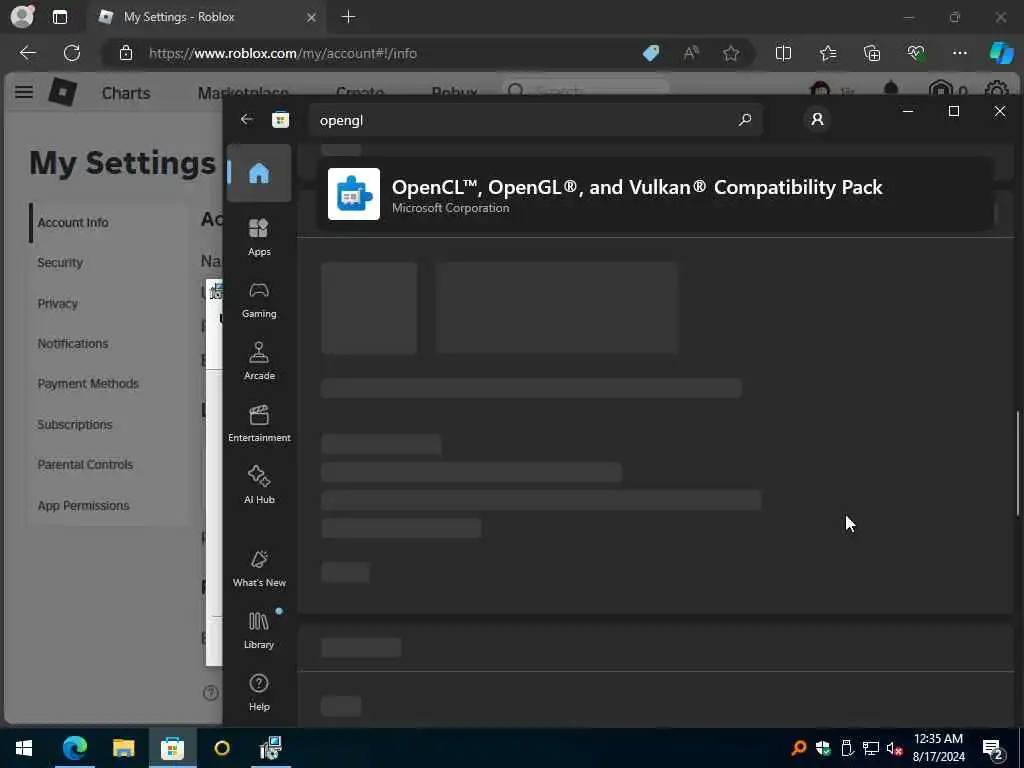Open the Favorites list in Edge toolbar
Image resolution: width=1024 pixels, height=768 pixels.
point(827,53)
